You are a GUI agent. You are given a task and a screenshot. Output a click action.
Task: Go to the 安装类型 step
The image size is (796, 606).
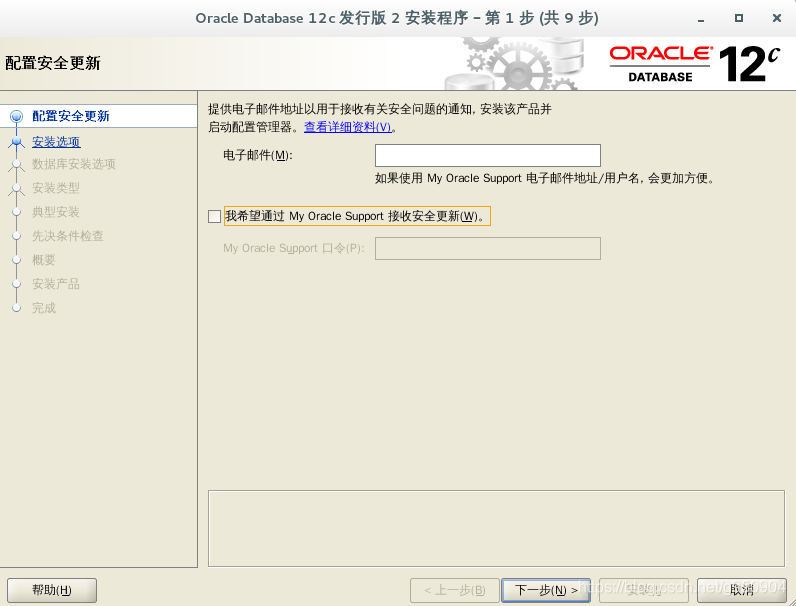pos(56,188)
